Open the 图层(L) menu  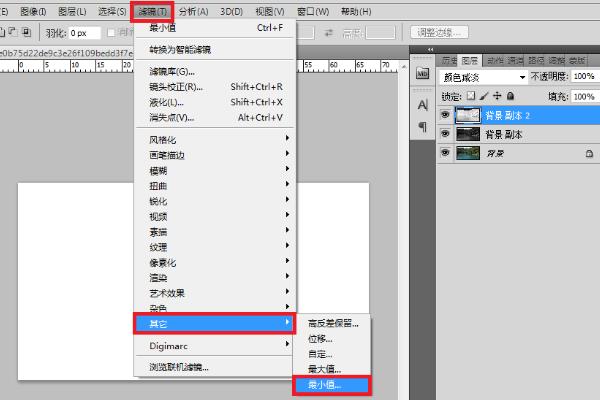pyautogui.click(x=72, y=11)
